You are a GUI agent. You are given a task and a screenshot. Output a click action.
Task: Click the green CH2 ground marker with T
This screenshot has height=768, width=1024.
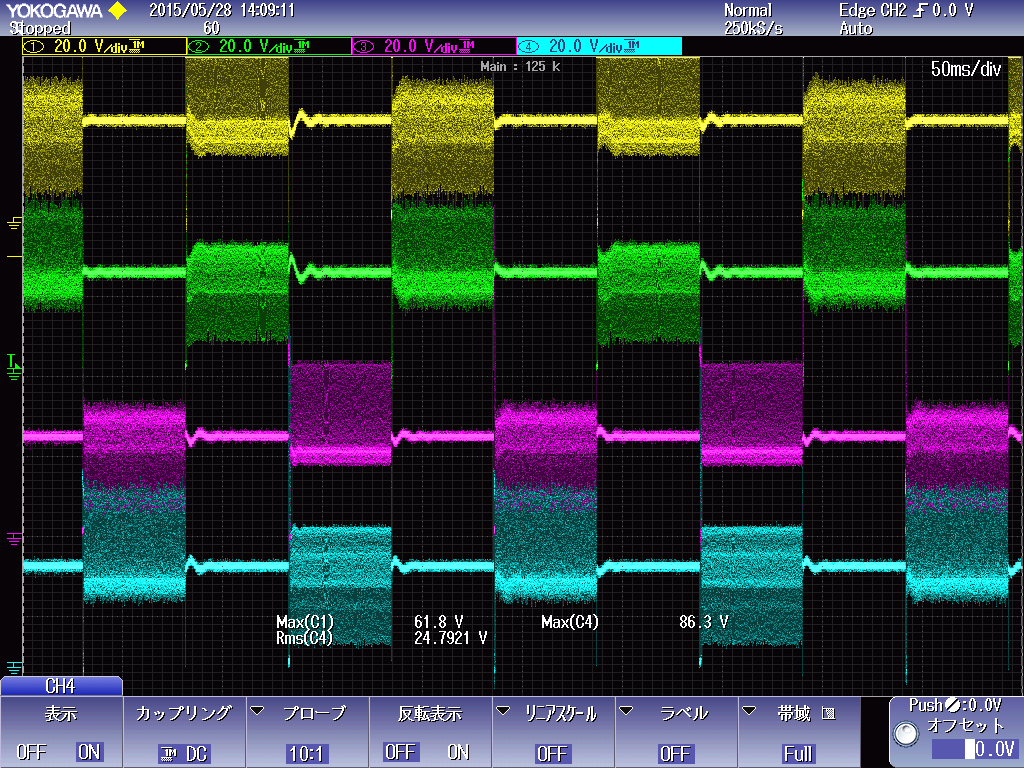point(13,368)
